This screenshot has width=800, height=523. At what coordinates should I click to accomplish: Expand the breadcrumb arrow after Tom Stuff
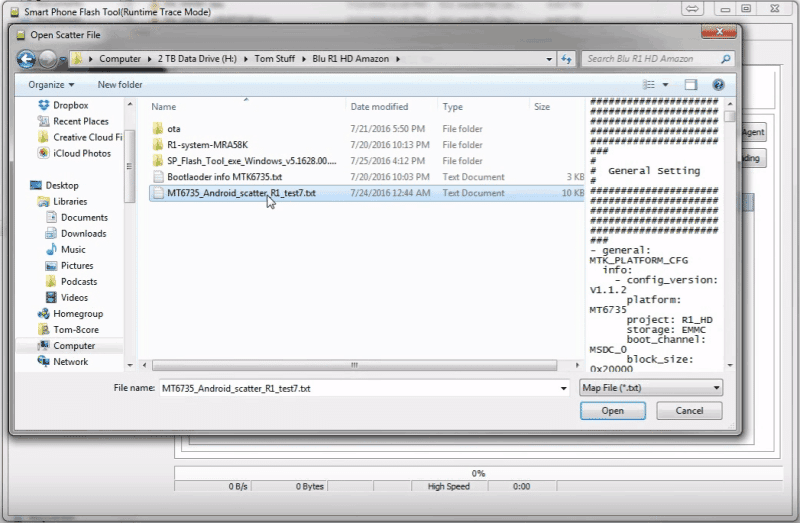coord(304,59)
